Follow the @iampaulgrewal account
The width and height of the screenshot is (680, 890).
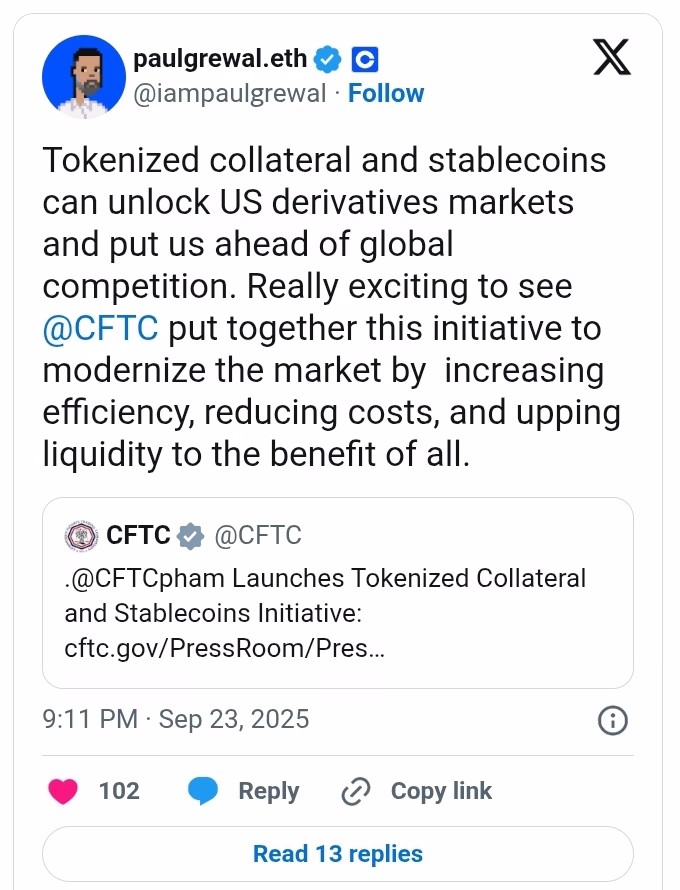pyautogui.click(x=386, y=93)
